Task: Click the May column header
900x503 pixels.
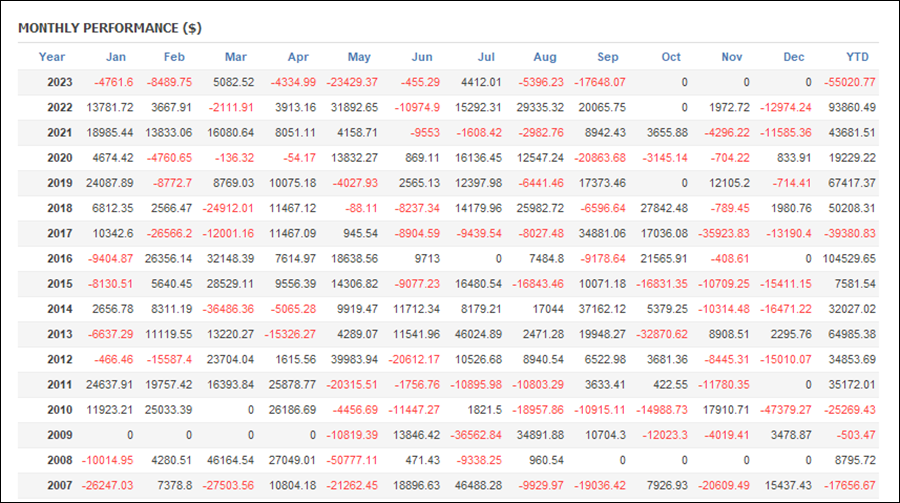Action: pyautogui.click(x=359, y=57)
